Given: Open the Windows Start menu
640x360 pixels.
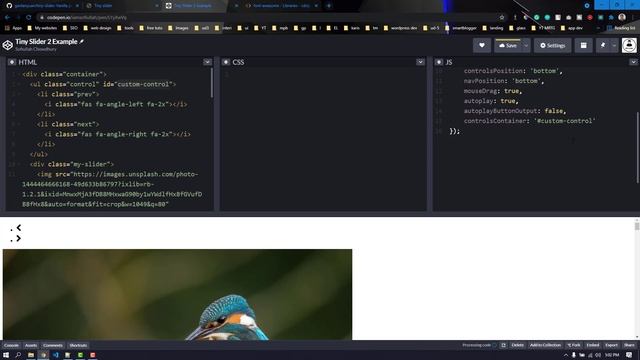Looking at the screenshot, I should pyautogui.click(x=6, y=355).
